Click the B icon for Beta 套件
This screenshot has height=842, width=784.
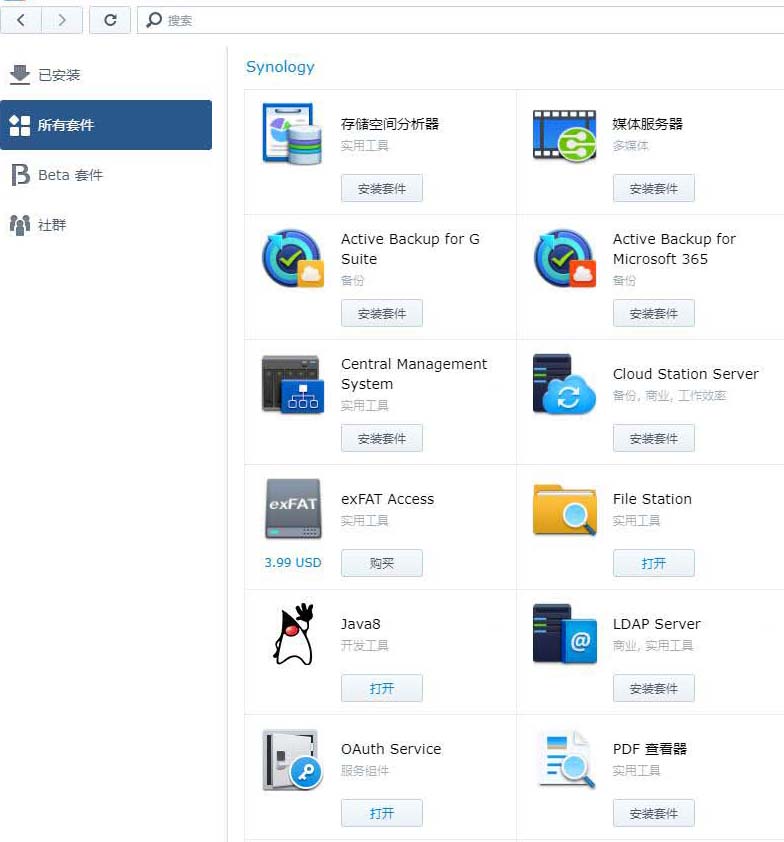coord(20,175)
